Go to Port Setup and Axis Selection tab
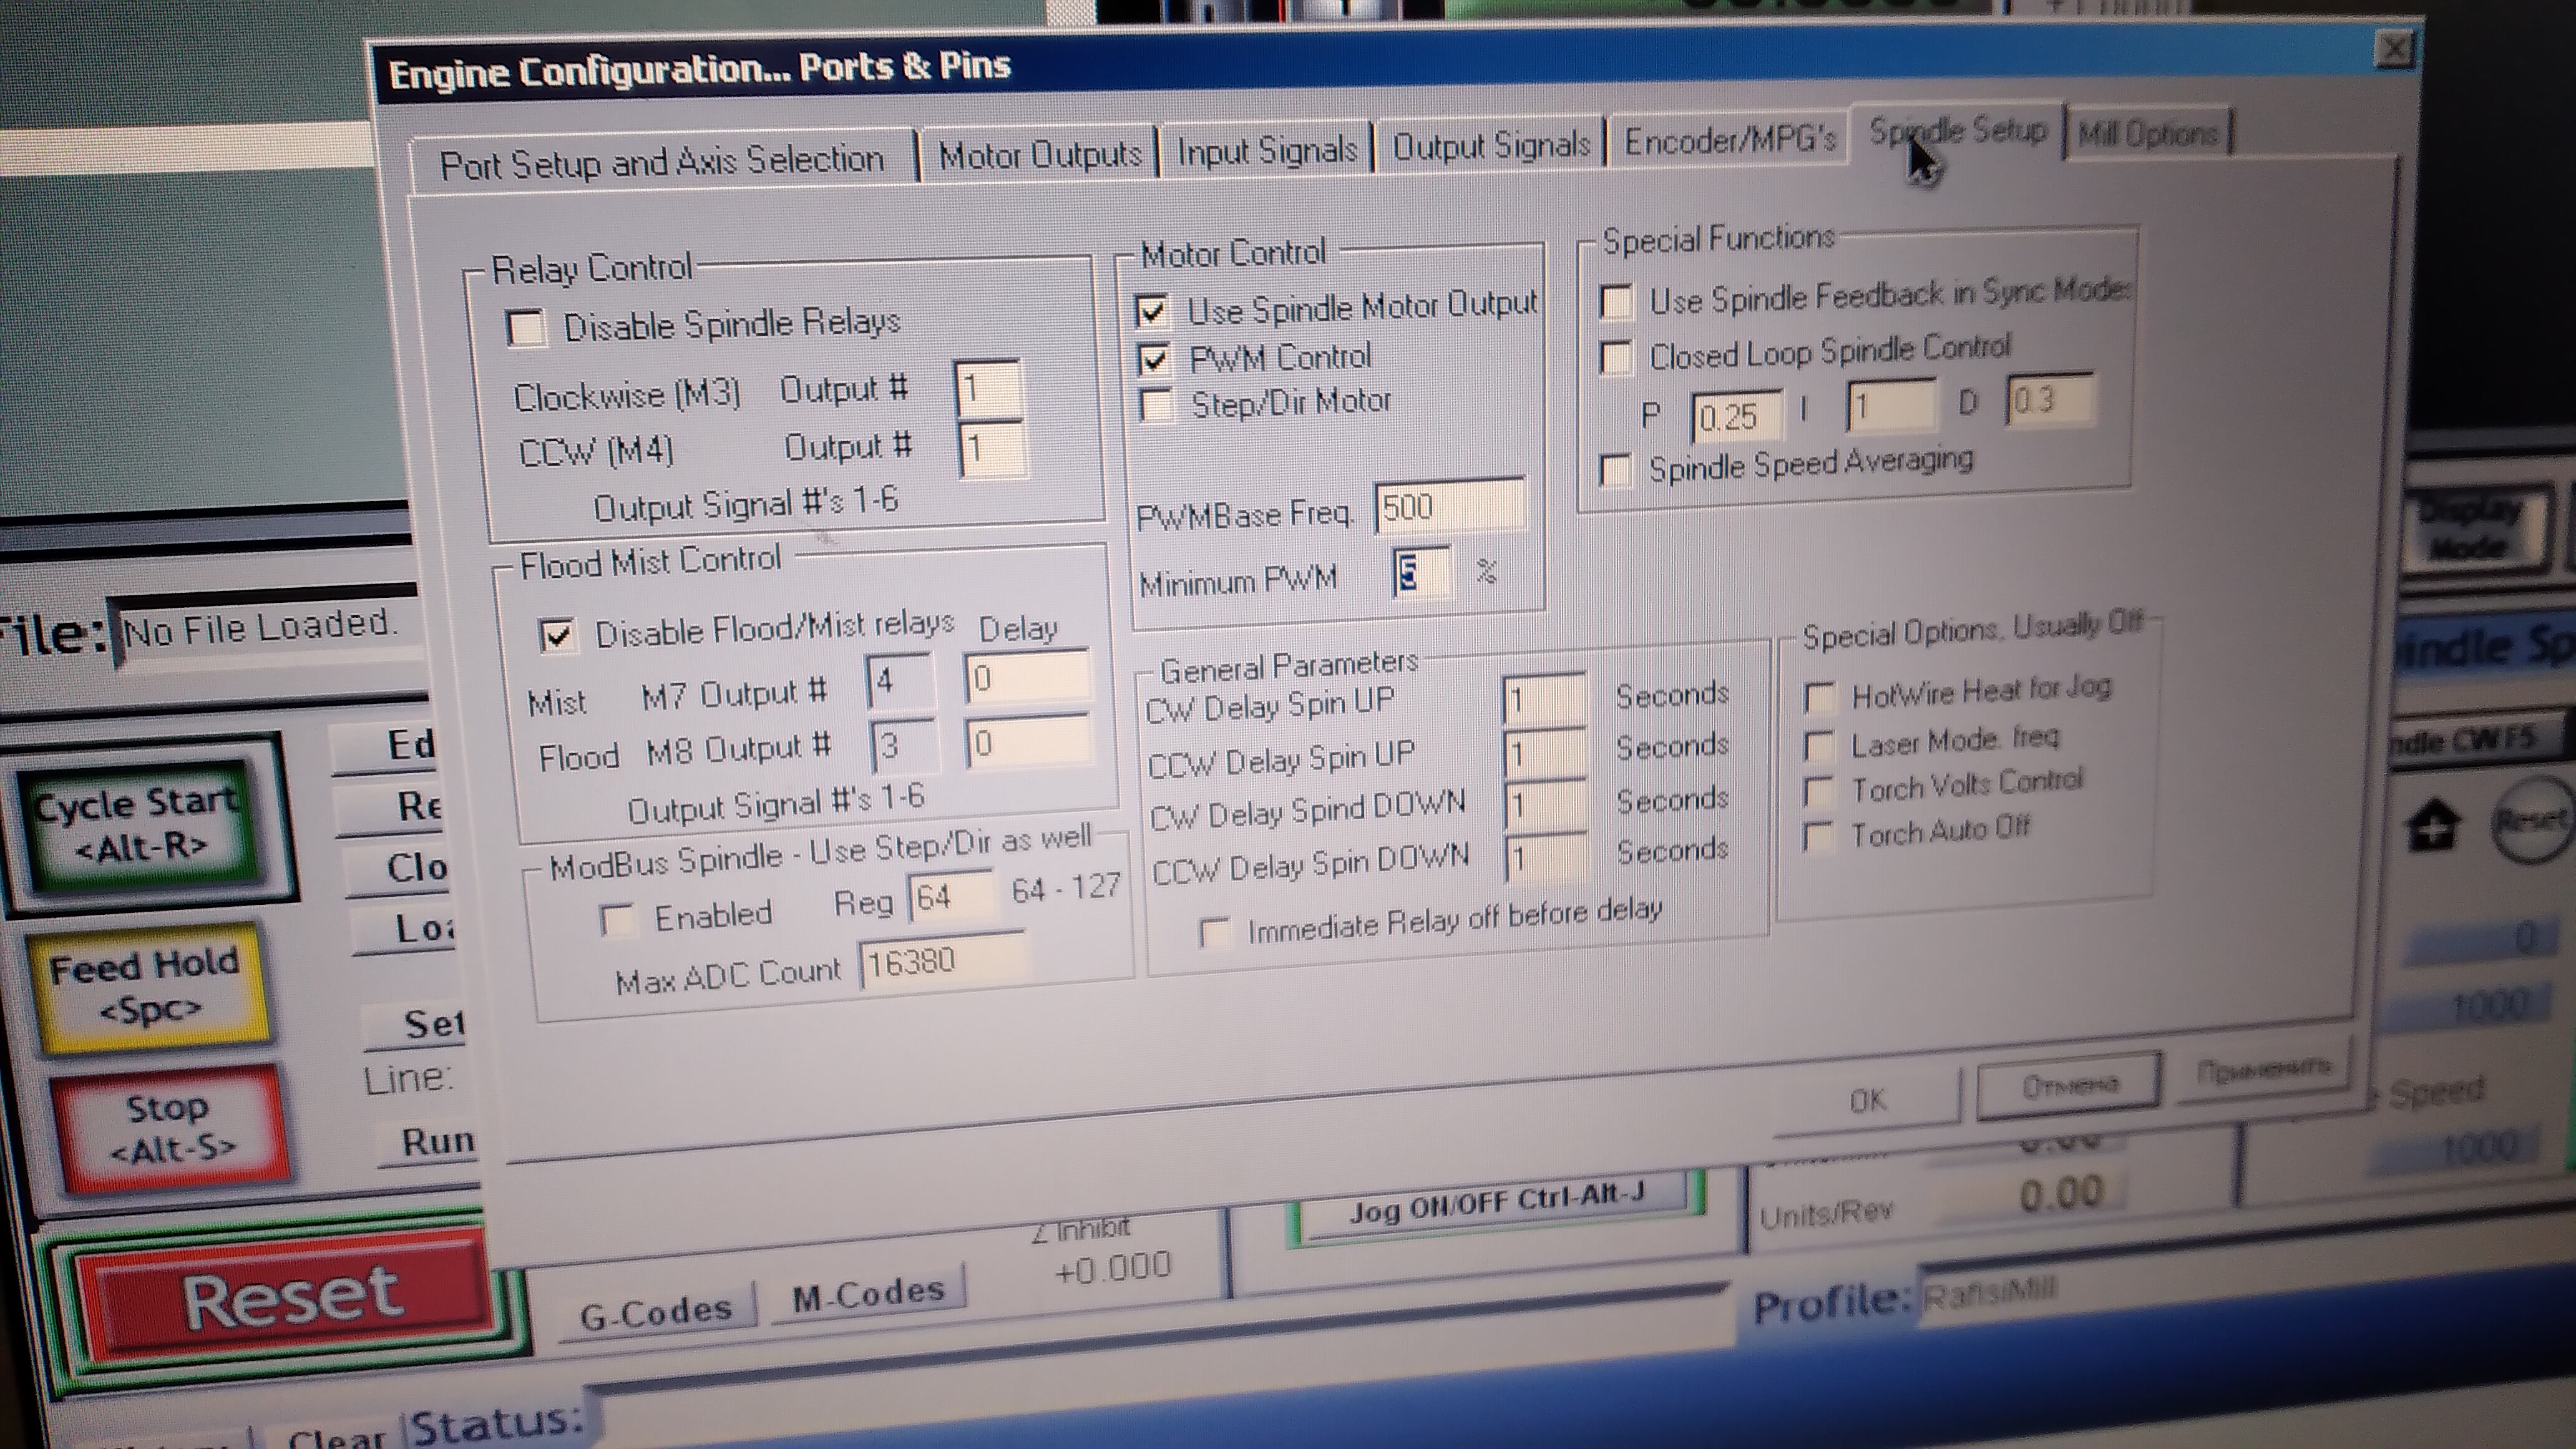 click(662, 162)
